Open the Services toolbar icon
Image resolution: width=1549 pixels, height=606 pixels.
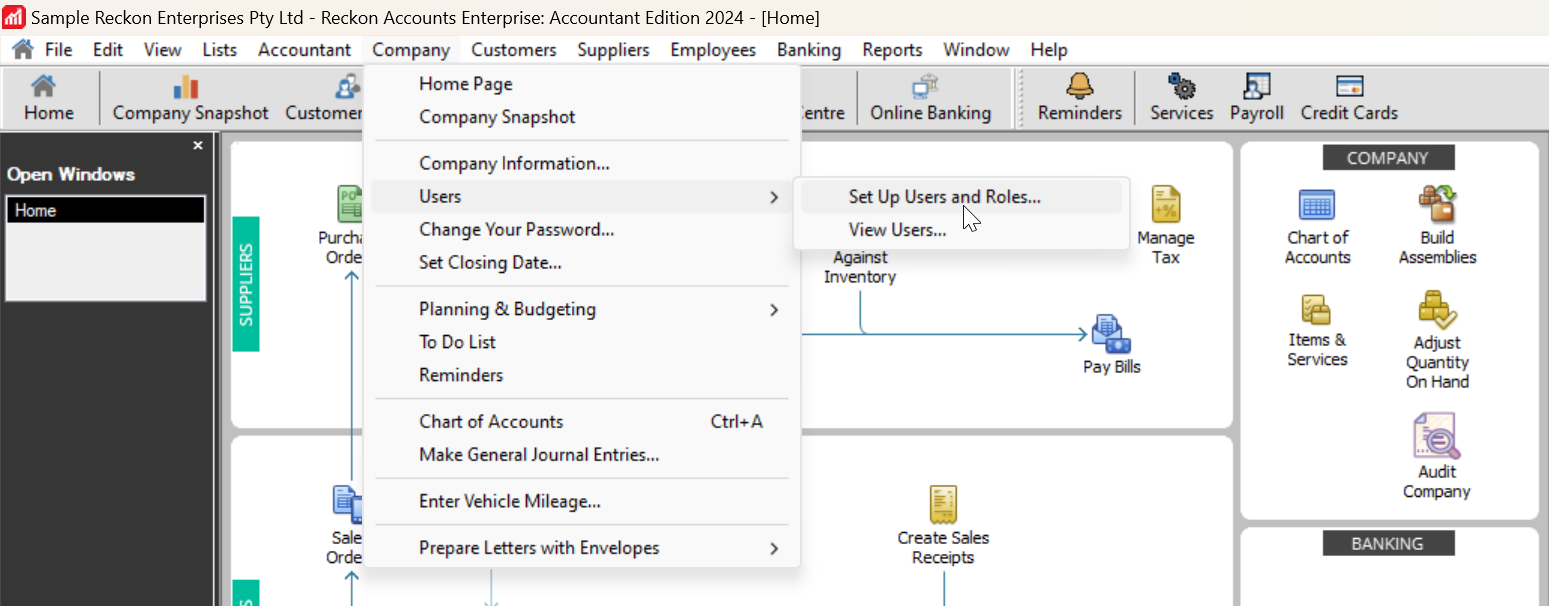click(x=1181, y=98)
